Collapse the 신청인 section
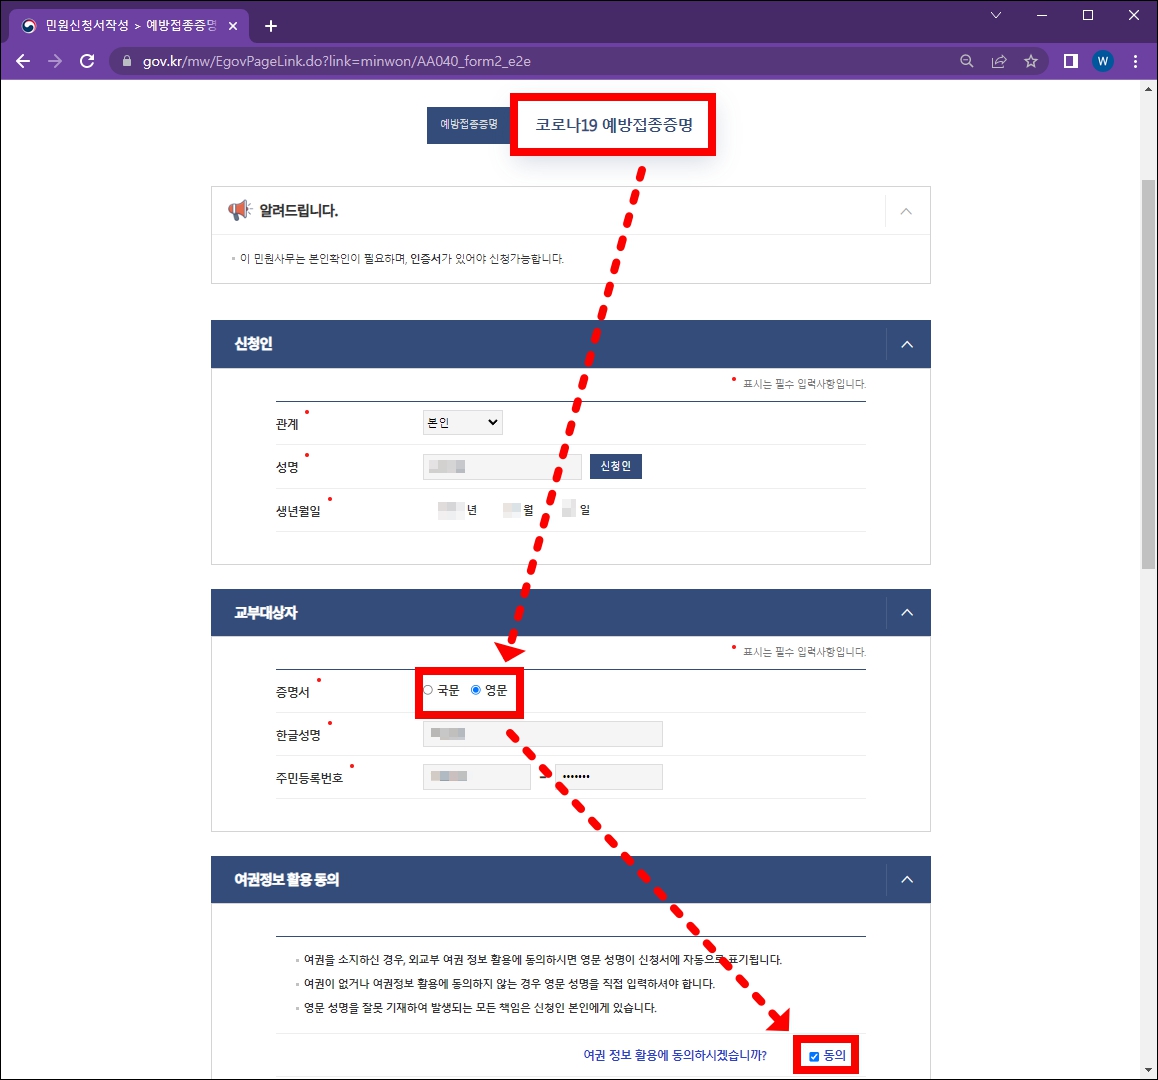1158x1080 pixels. pos(906,343)
